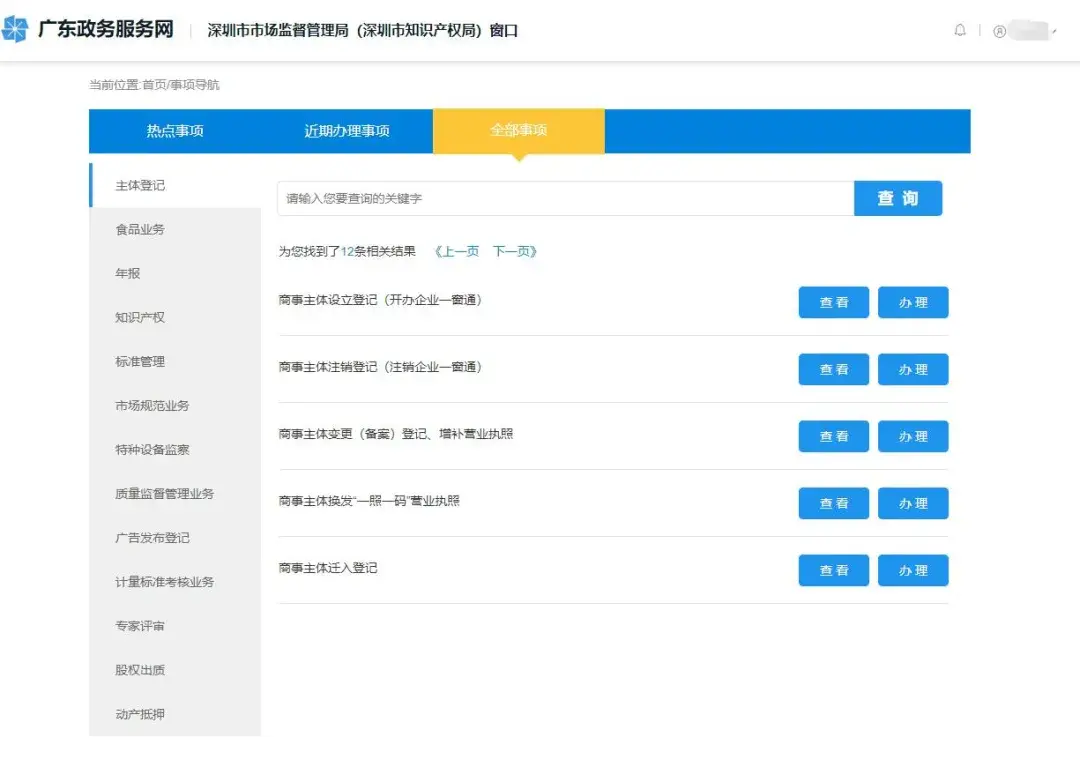Click 办理 for 商事主体迁入登记

pyautogui.click(x=912, y=570)
